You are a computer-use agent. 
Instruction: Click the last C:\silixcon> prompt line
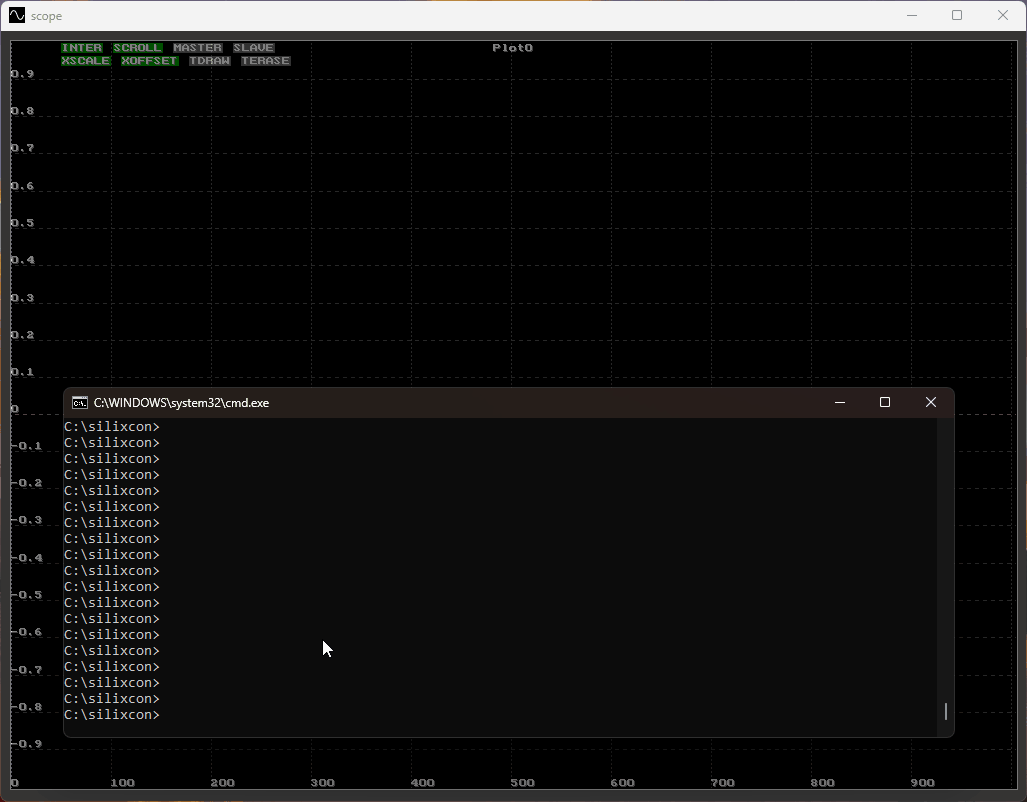111,715
